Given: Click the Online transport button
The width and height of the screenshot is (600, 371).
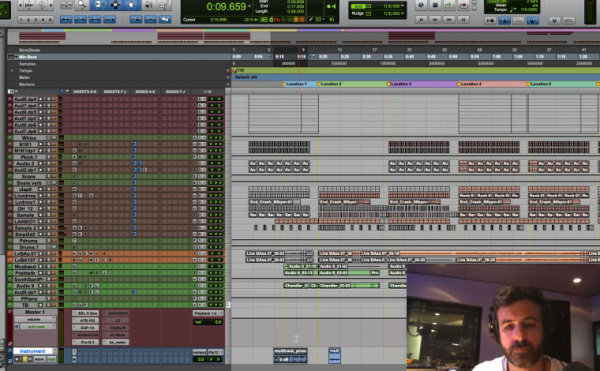Looking at the screenshot, I should pyautogui.click(x=421, y=5).
